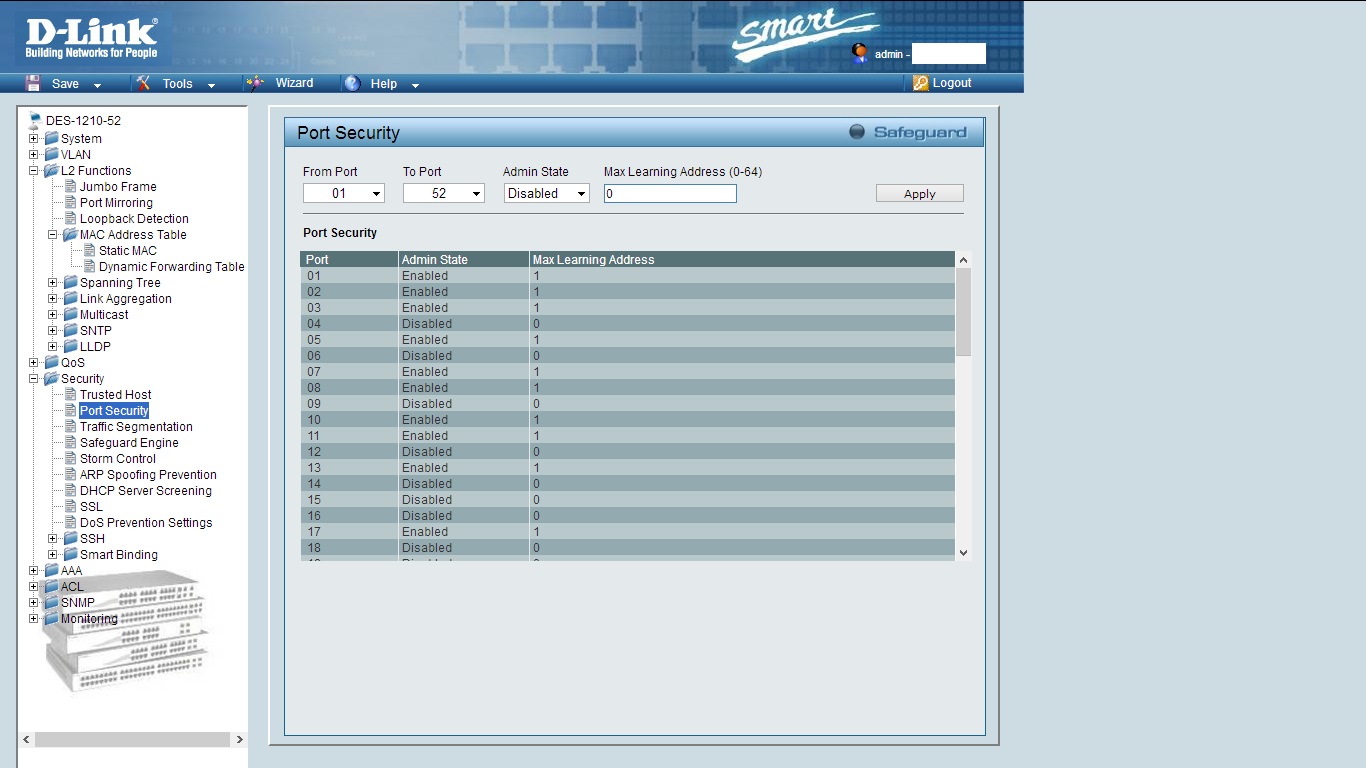Viewport: 1366px width, 768px height.
Task: Click the DHCP Server Screening page icon
Action: point(70,490)
